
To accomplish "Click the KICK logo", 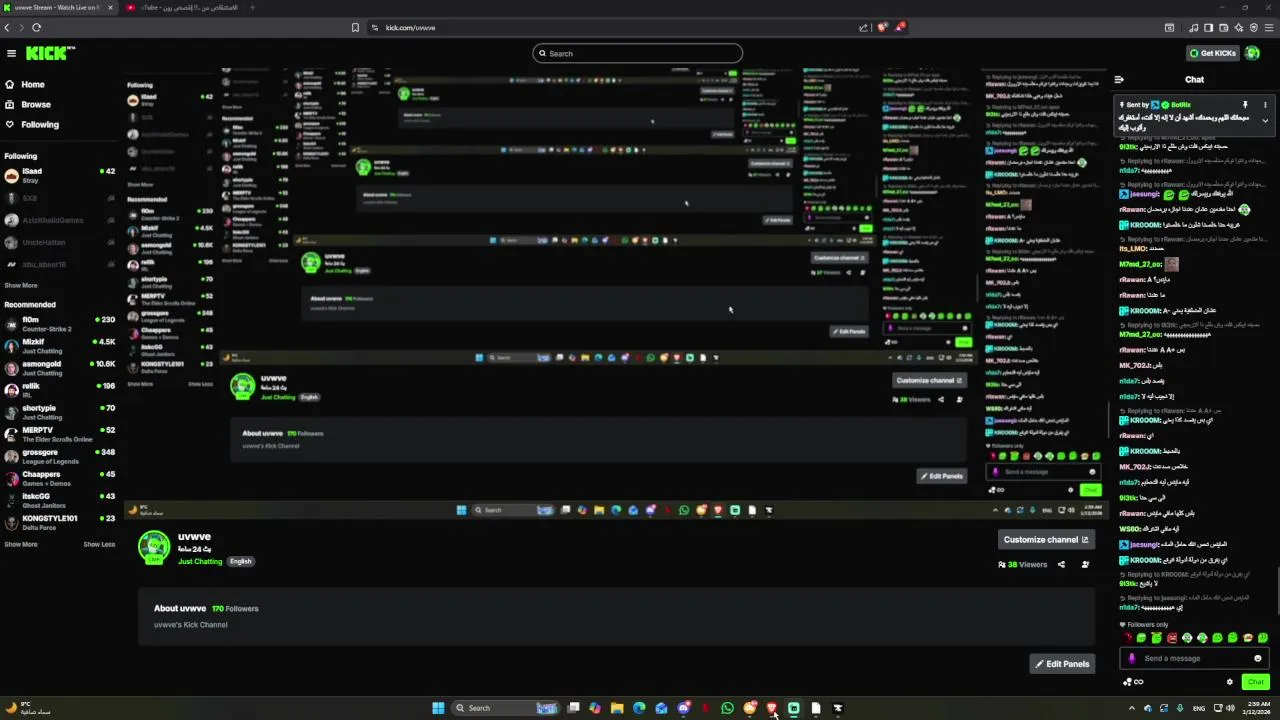I will click(x=50, y=53).
